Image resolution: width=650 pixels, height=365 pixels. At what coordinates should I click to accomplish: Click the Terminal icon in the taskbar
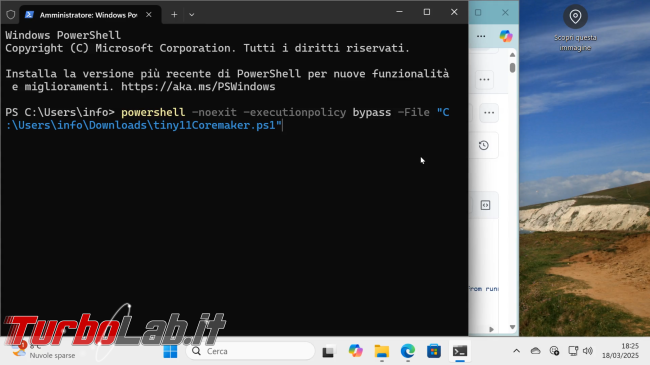460,351
